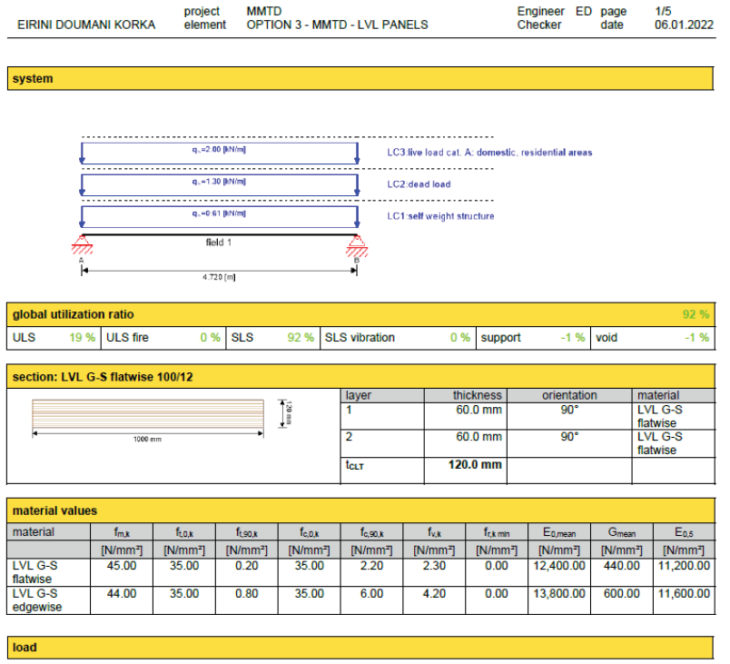
Task: Click the 'Engineer' label in the header
Action: click(x=541, y=12)
